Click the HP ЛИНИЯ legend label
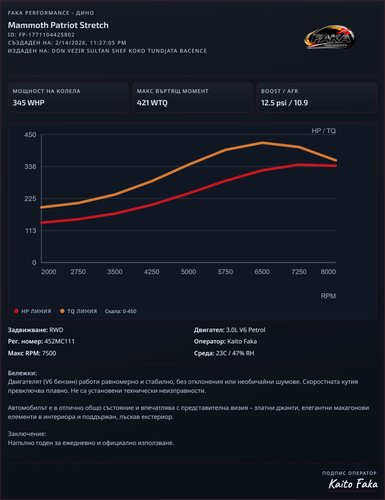 (x=36, y=311)
